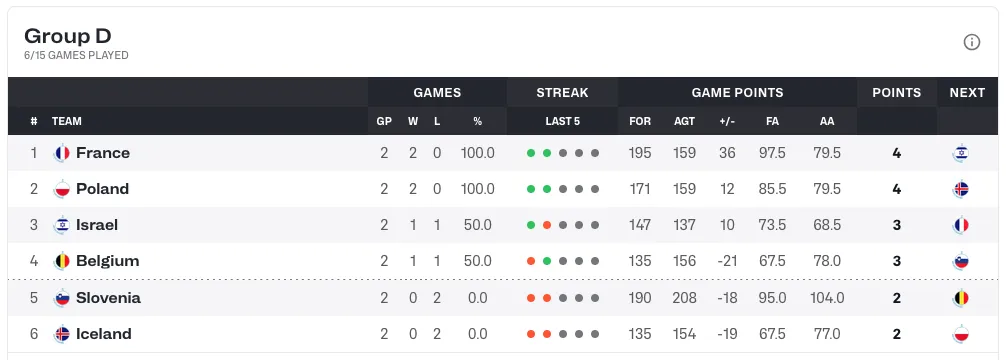Open the France team link

(x=103, y=153)
